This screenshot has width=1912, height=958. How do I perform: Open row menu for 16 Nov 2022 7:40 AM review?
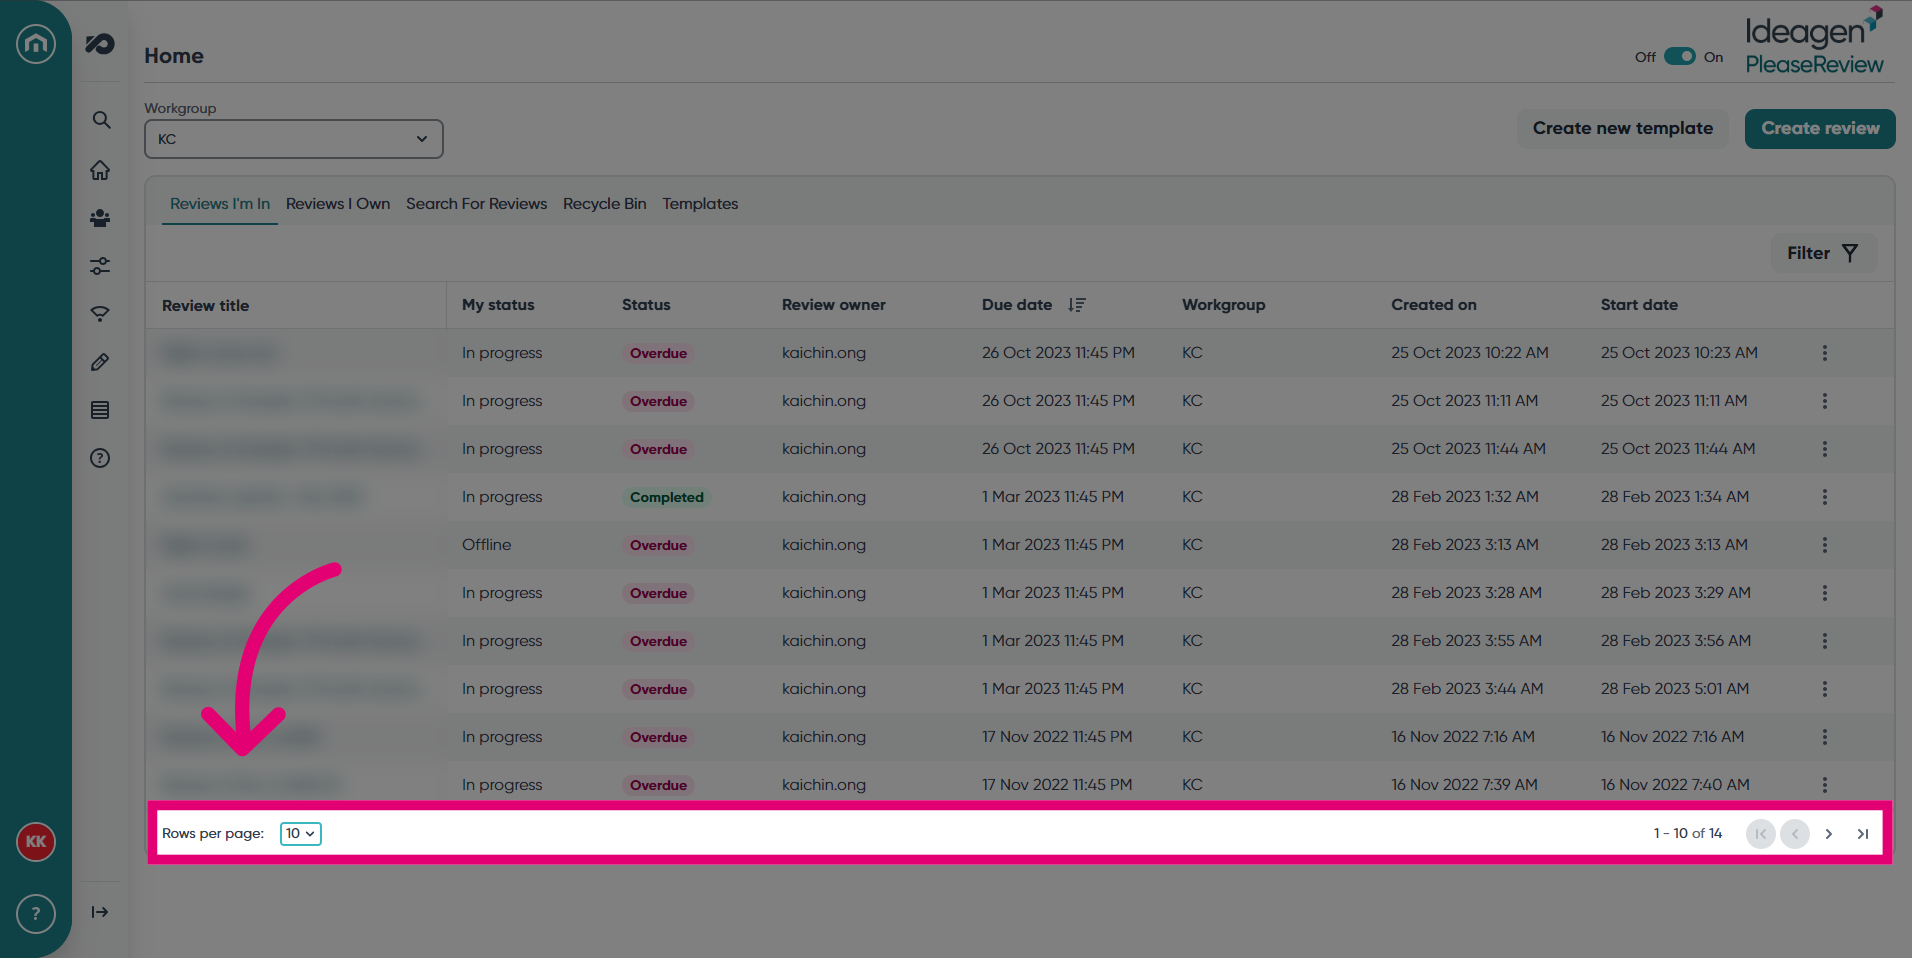(1825, 785)
